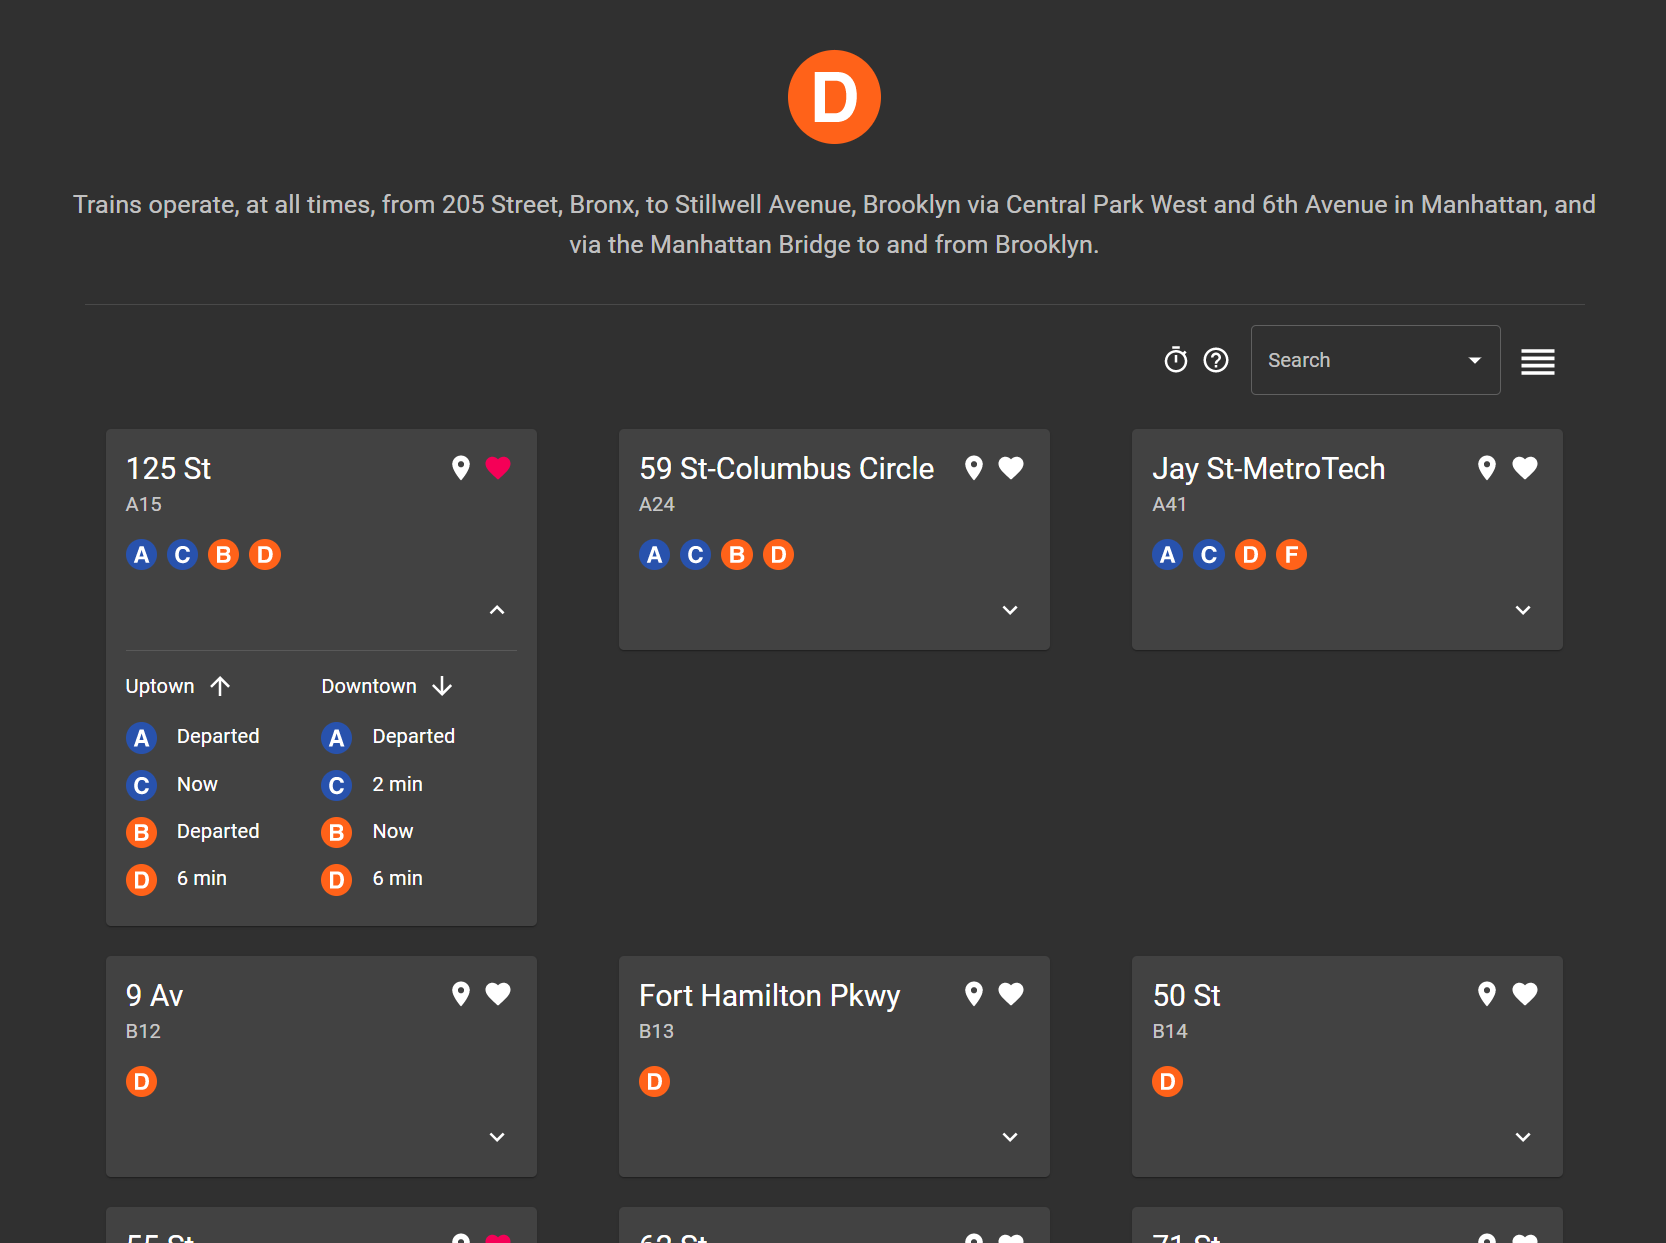Expand 59 St-Columbus Circle arrivals

(x=1010, y=610)
